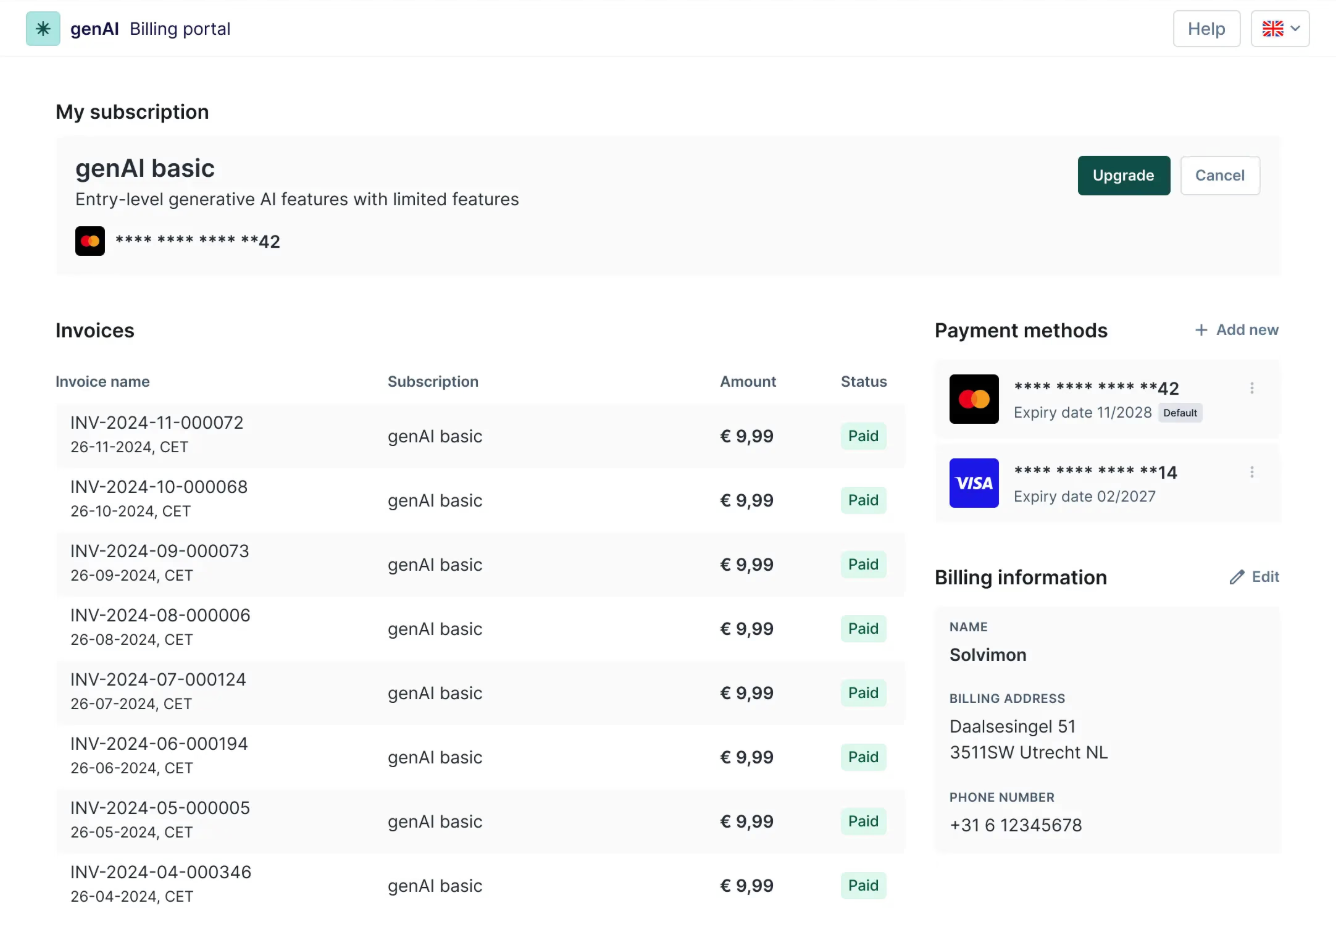
Task: Cancel the genAI basic subscription
Action: pyautogui.click(x=1219, y=175)
